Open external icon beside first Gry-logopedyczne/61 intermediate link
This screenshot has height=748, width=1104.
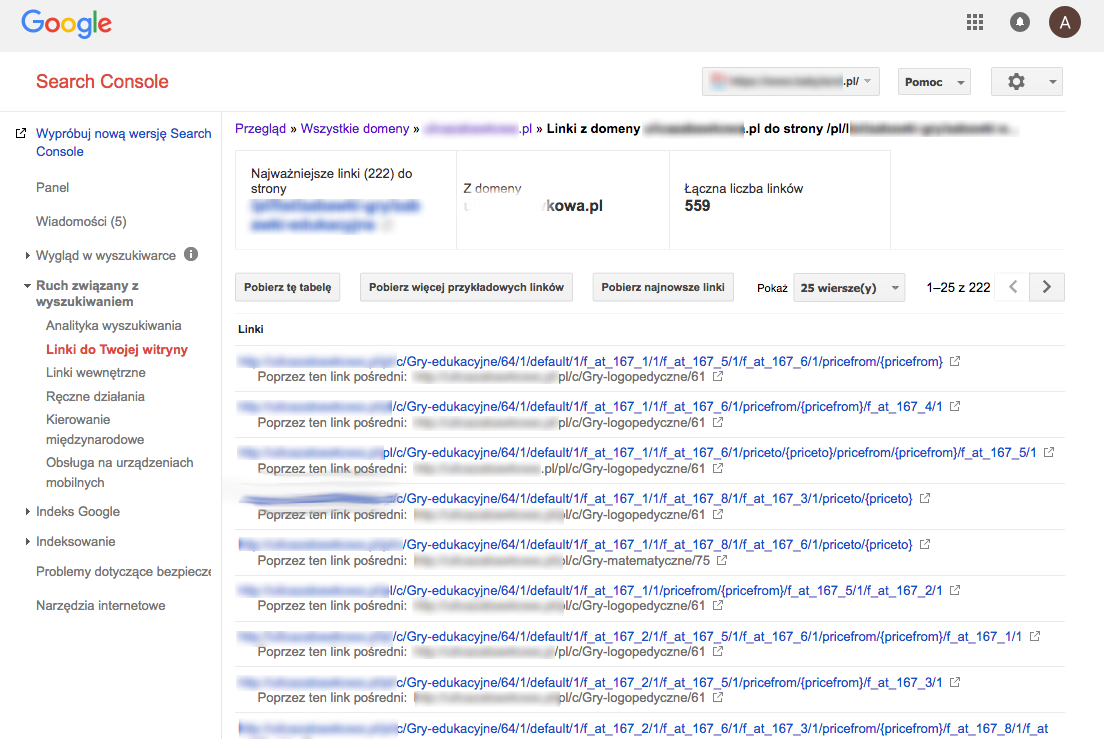(x=717, y=376)
